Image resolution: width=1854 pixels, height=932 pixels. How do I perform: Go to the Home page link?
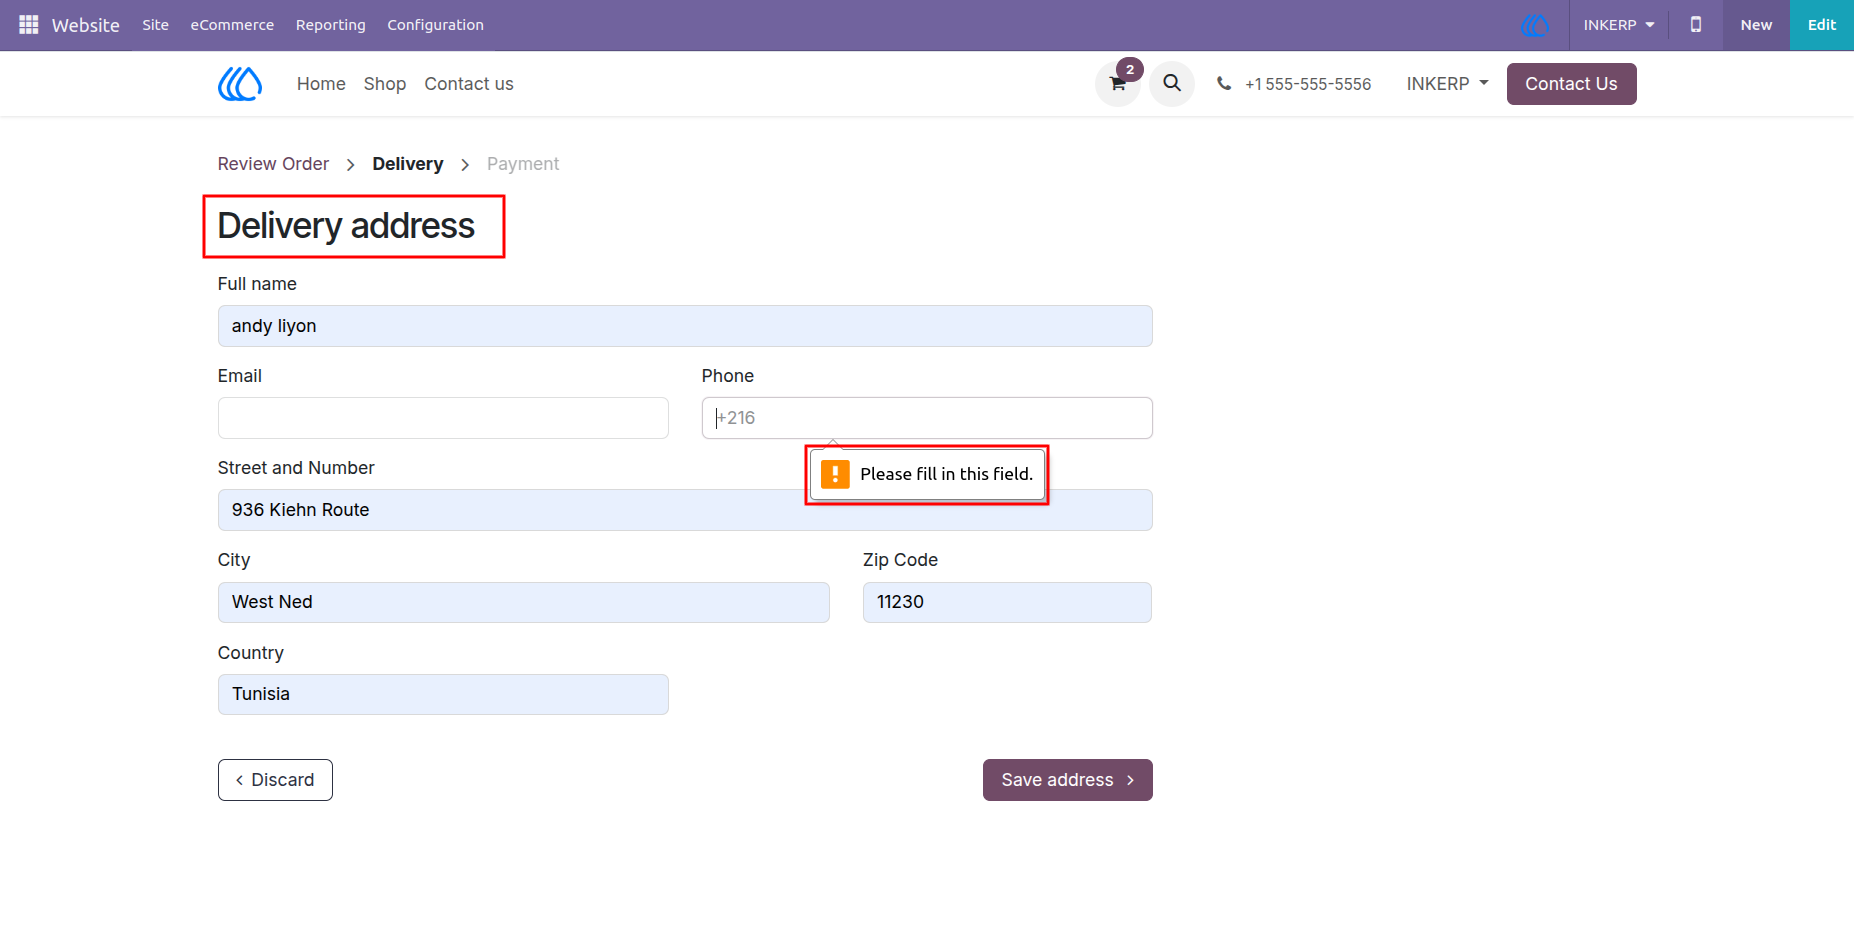point(321,84)
